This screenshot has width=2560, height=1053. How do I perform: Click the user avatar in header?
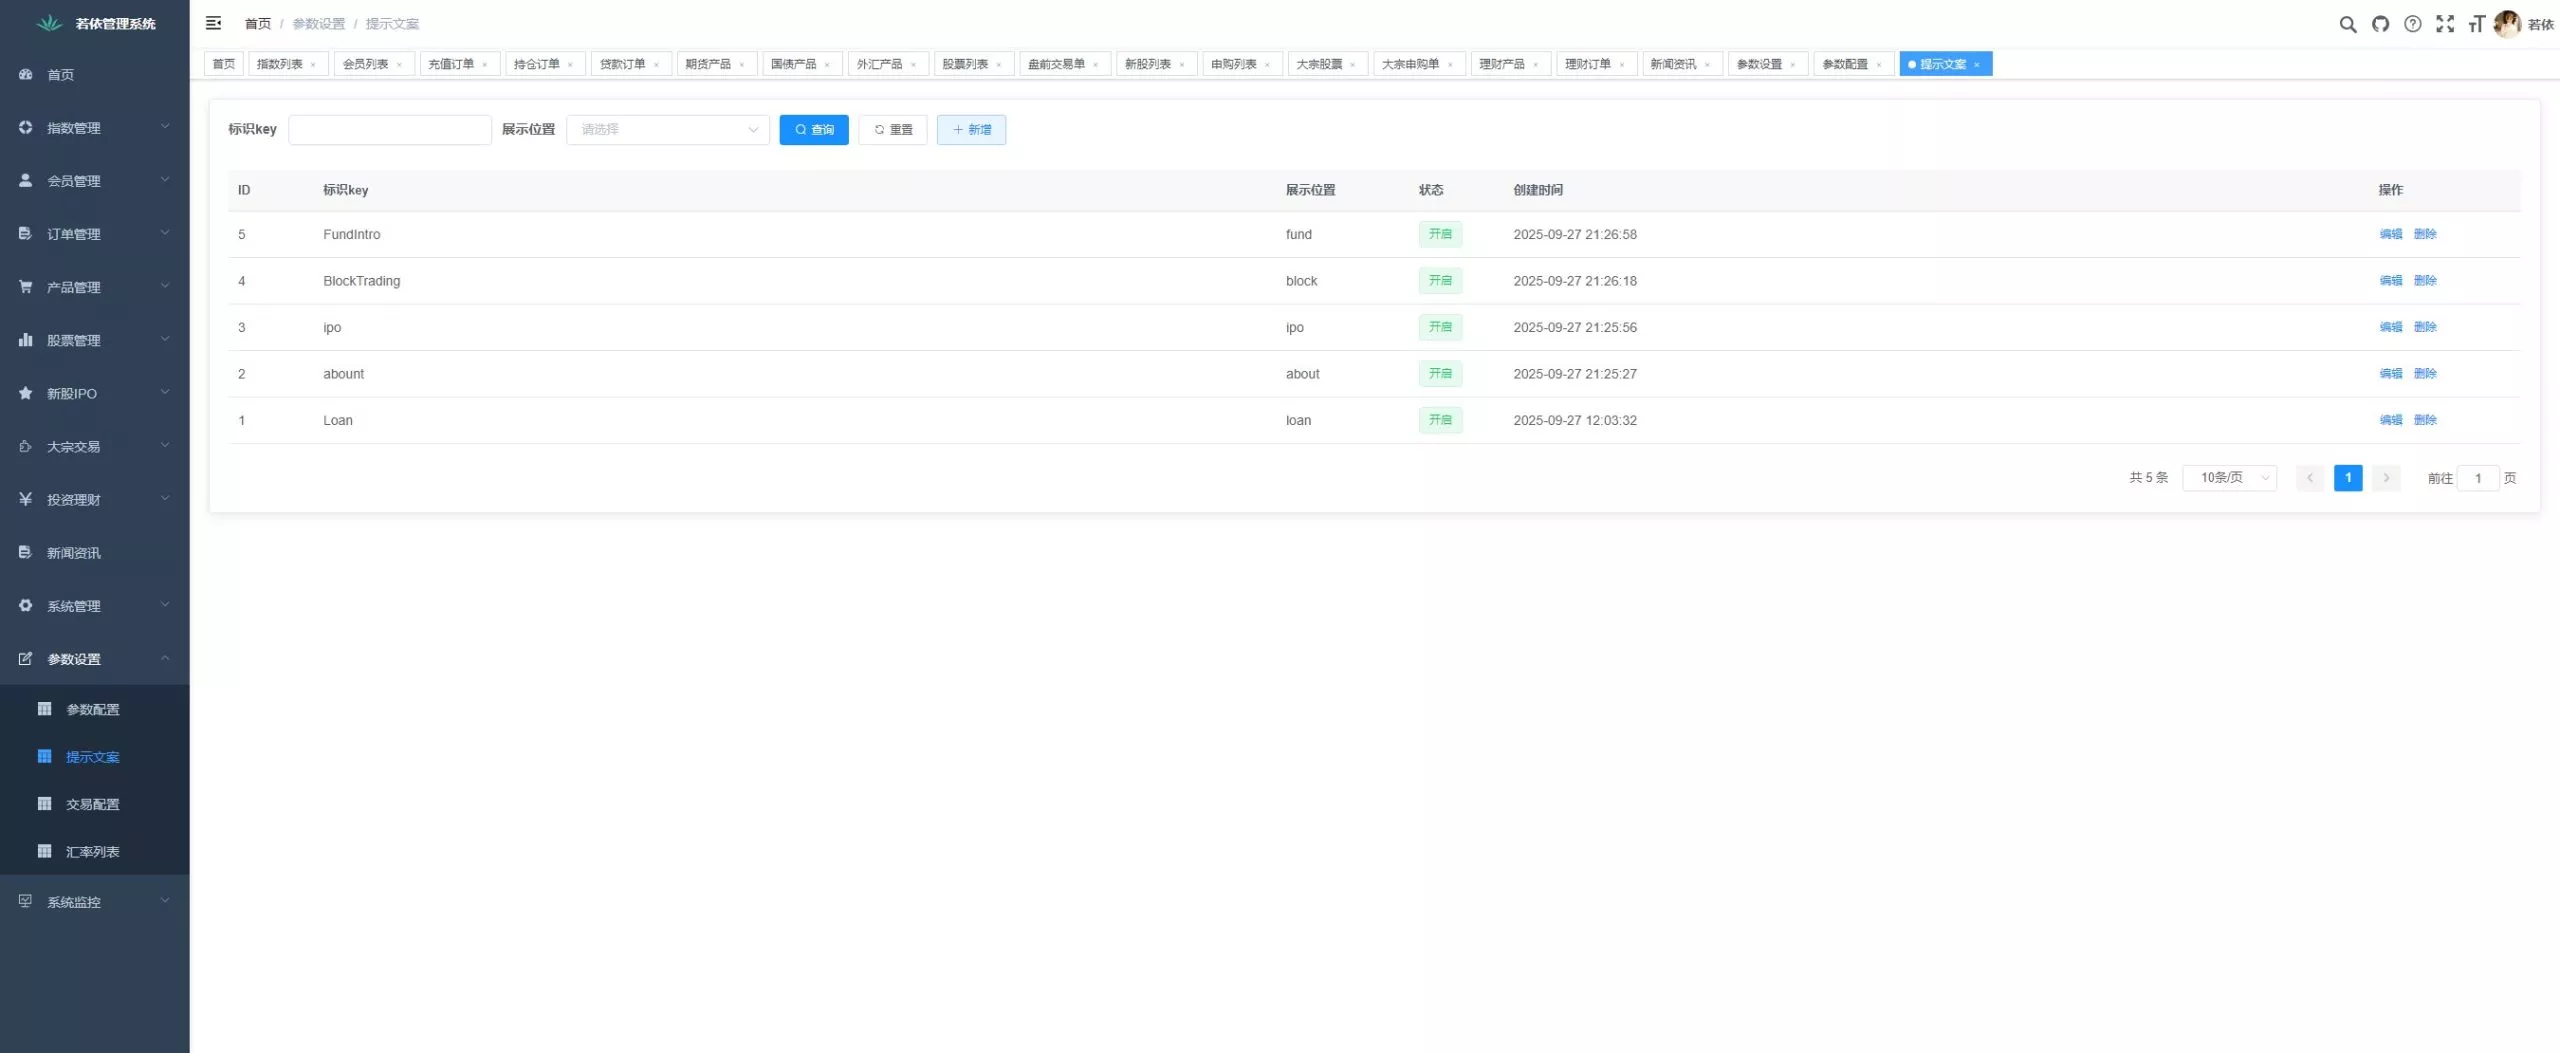click(x=2506, y=24)
